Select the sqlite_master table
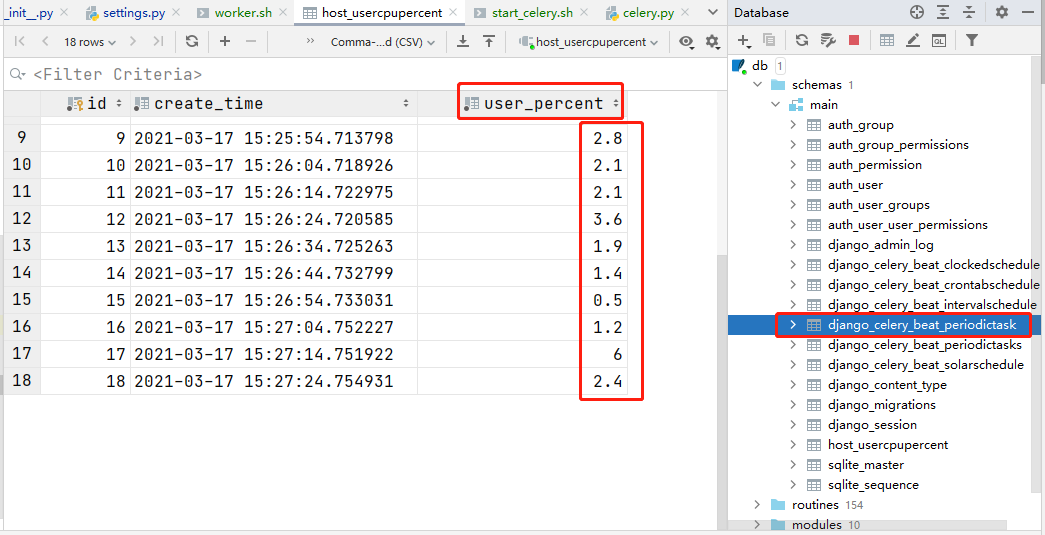This screenshot has width=1045, height=535. coord(865,464)
